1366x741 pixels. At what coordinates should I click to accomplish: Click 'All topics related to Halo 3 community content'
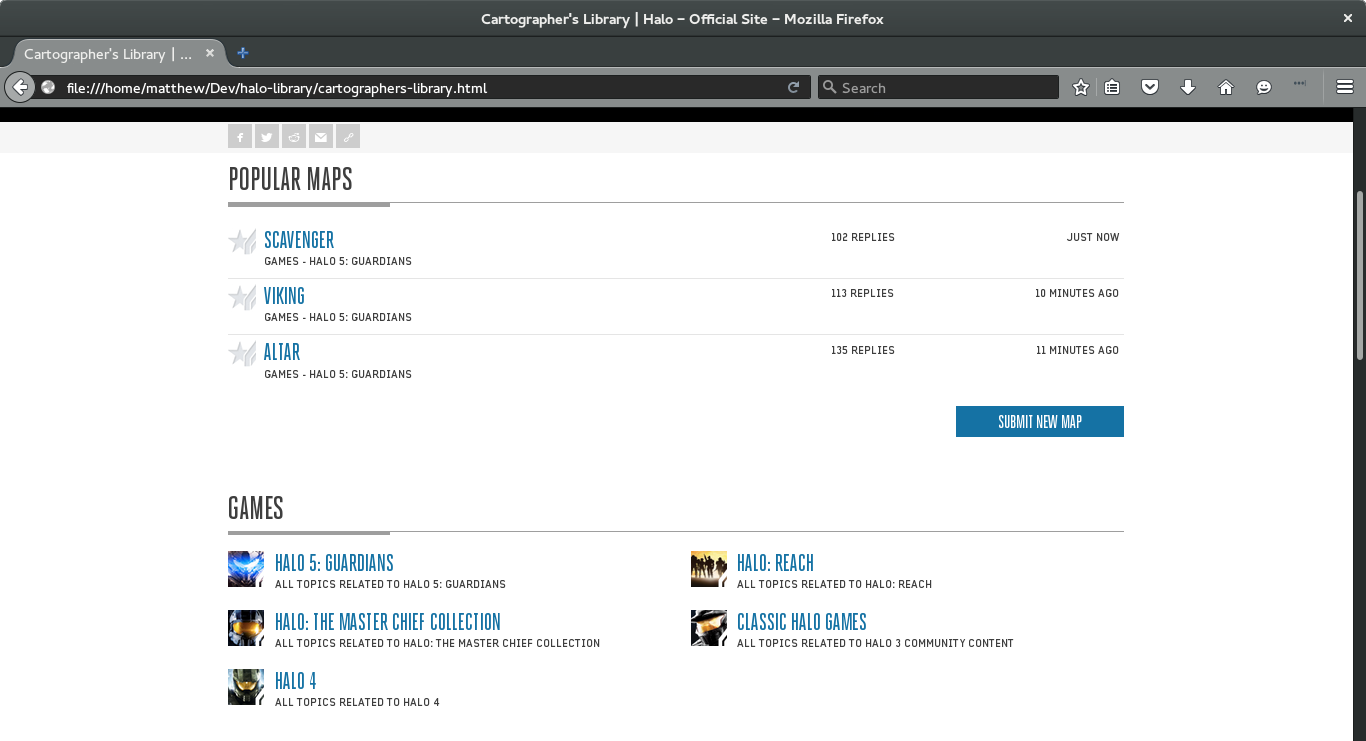coord(875,644)
